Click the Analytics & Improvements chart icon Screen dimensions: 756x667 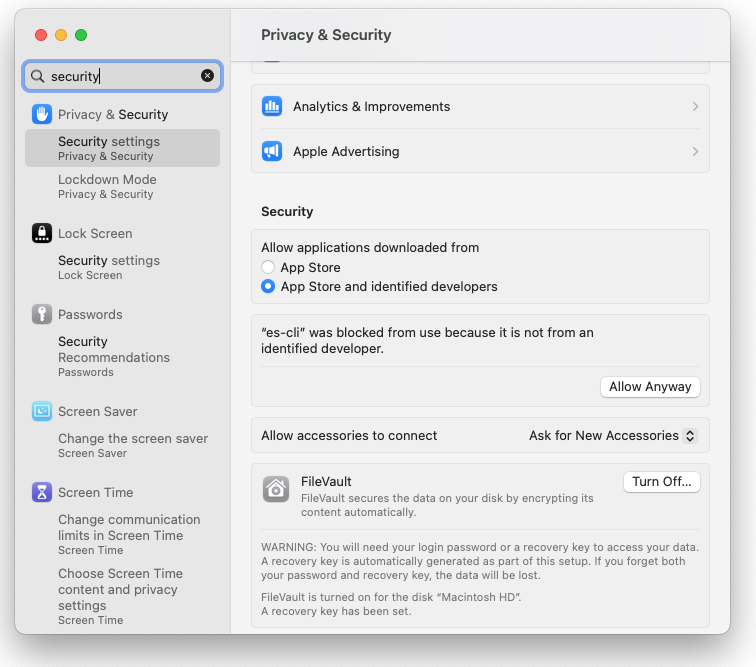tap(272, 107)
